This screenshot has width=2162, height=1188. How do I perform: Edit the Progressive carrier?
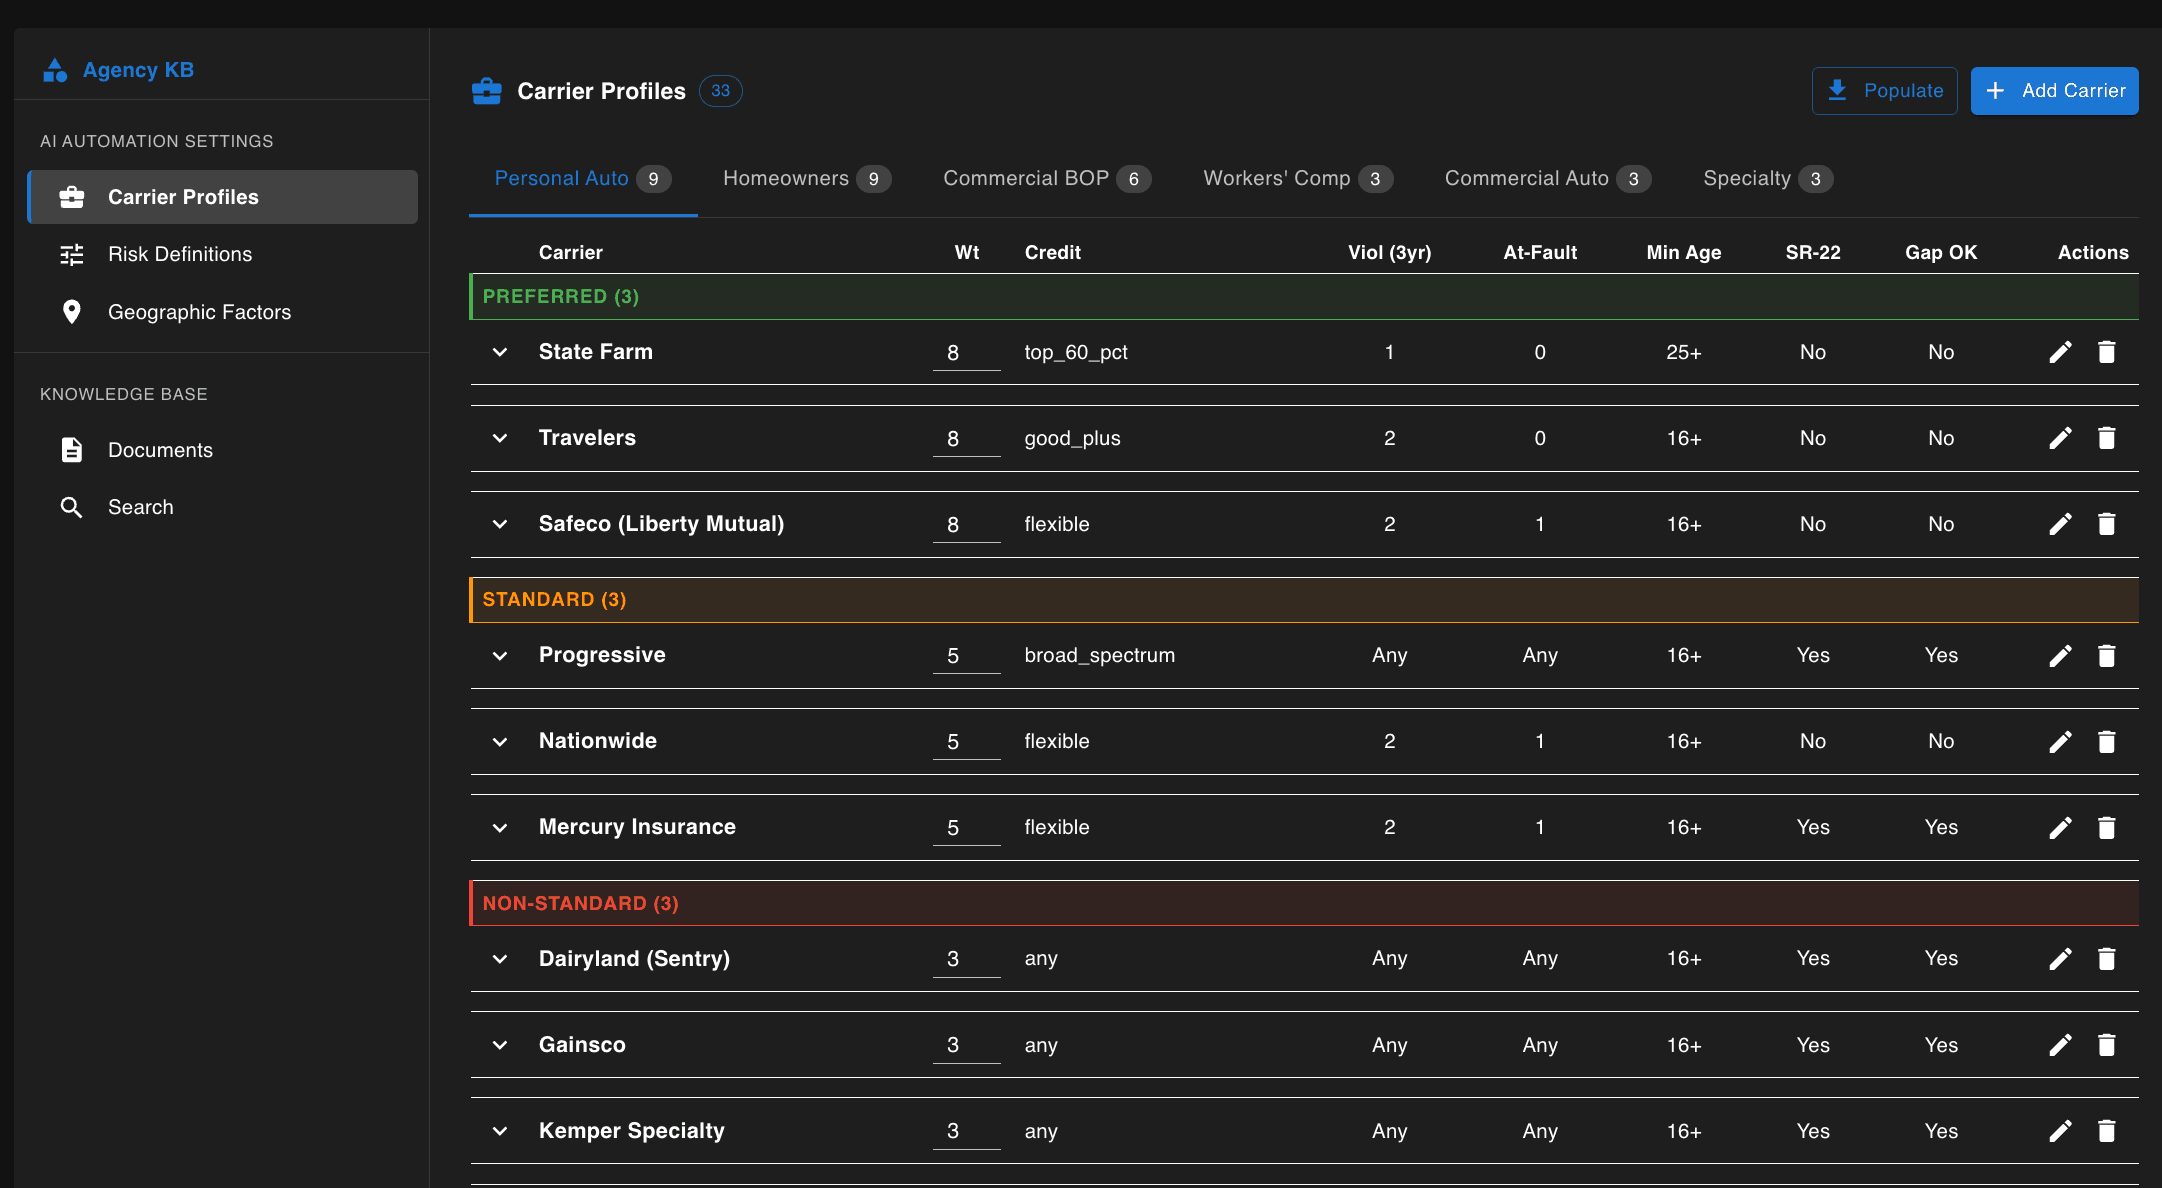click(x=2060, y=655)
